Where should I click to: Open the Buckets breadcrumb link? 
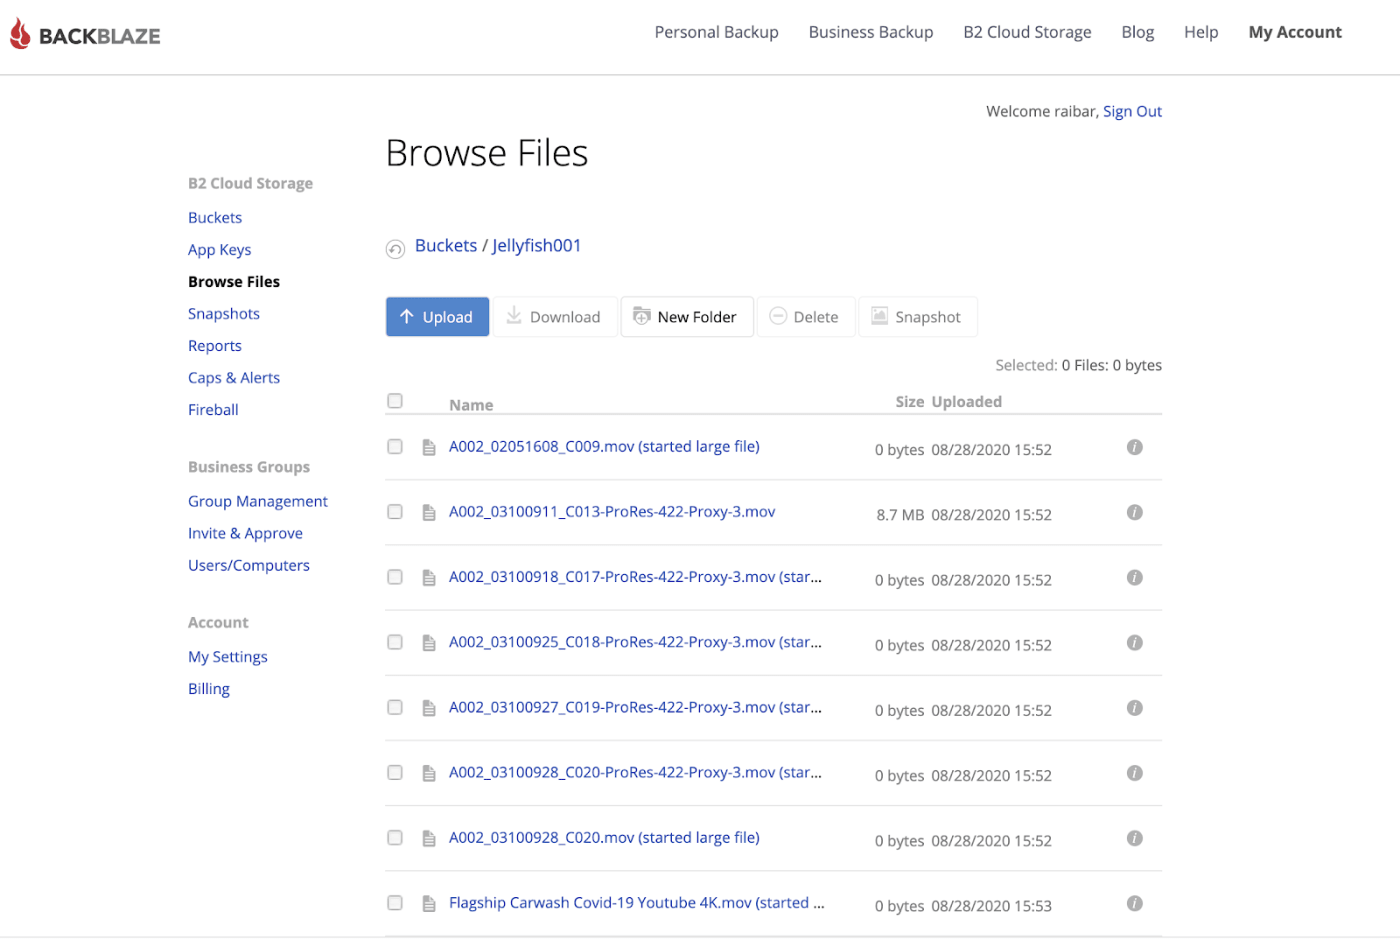click(x=446, y=245)
